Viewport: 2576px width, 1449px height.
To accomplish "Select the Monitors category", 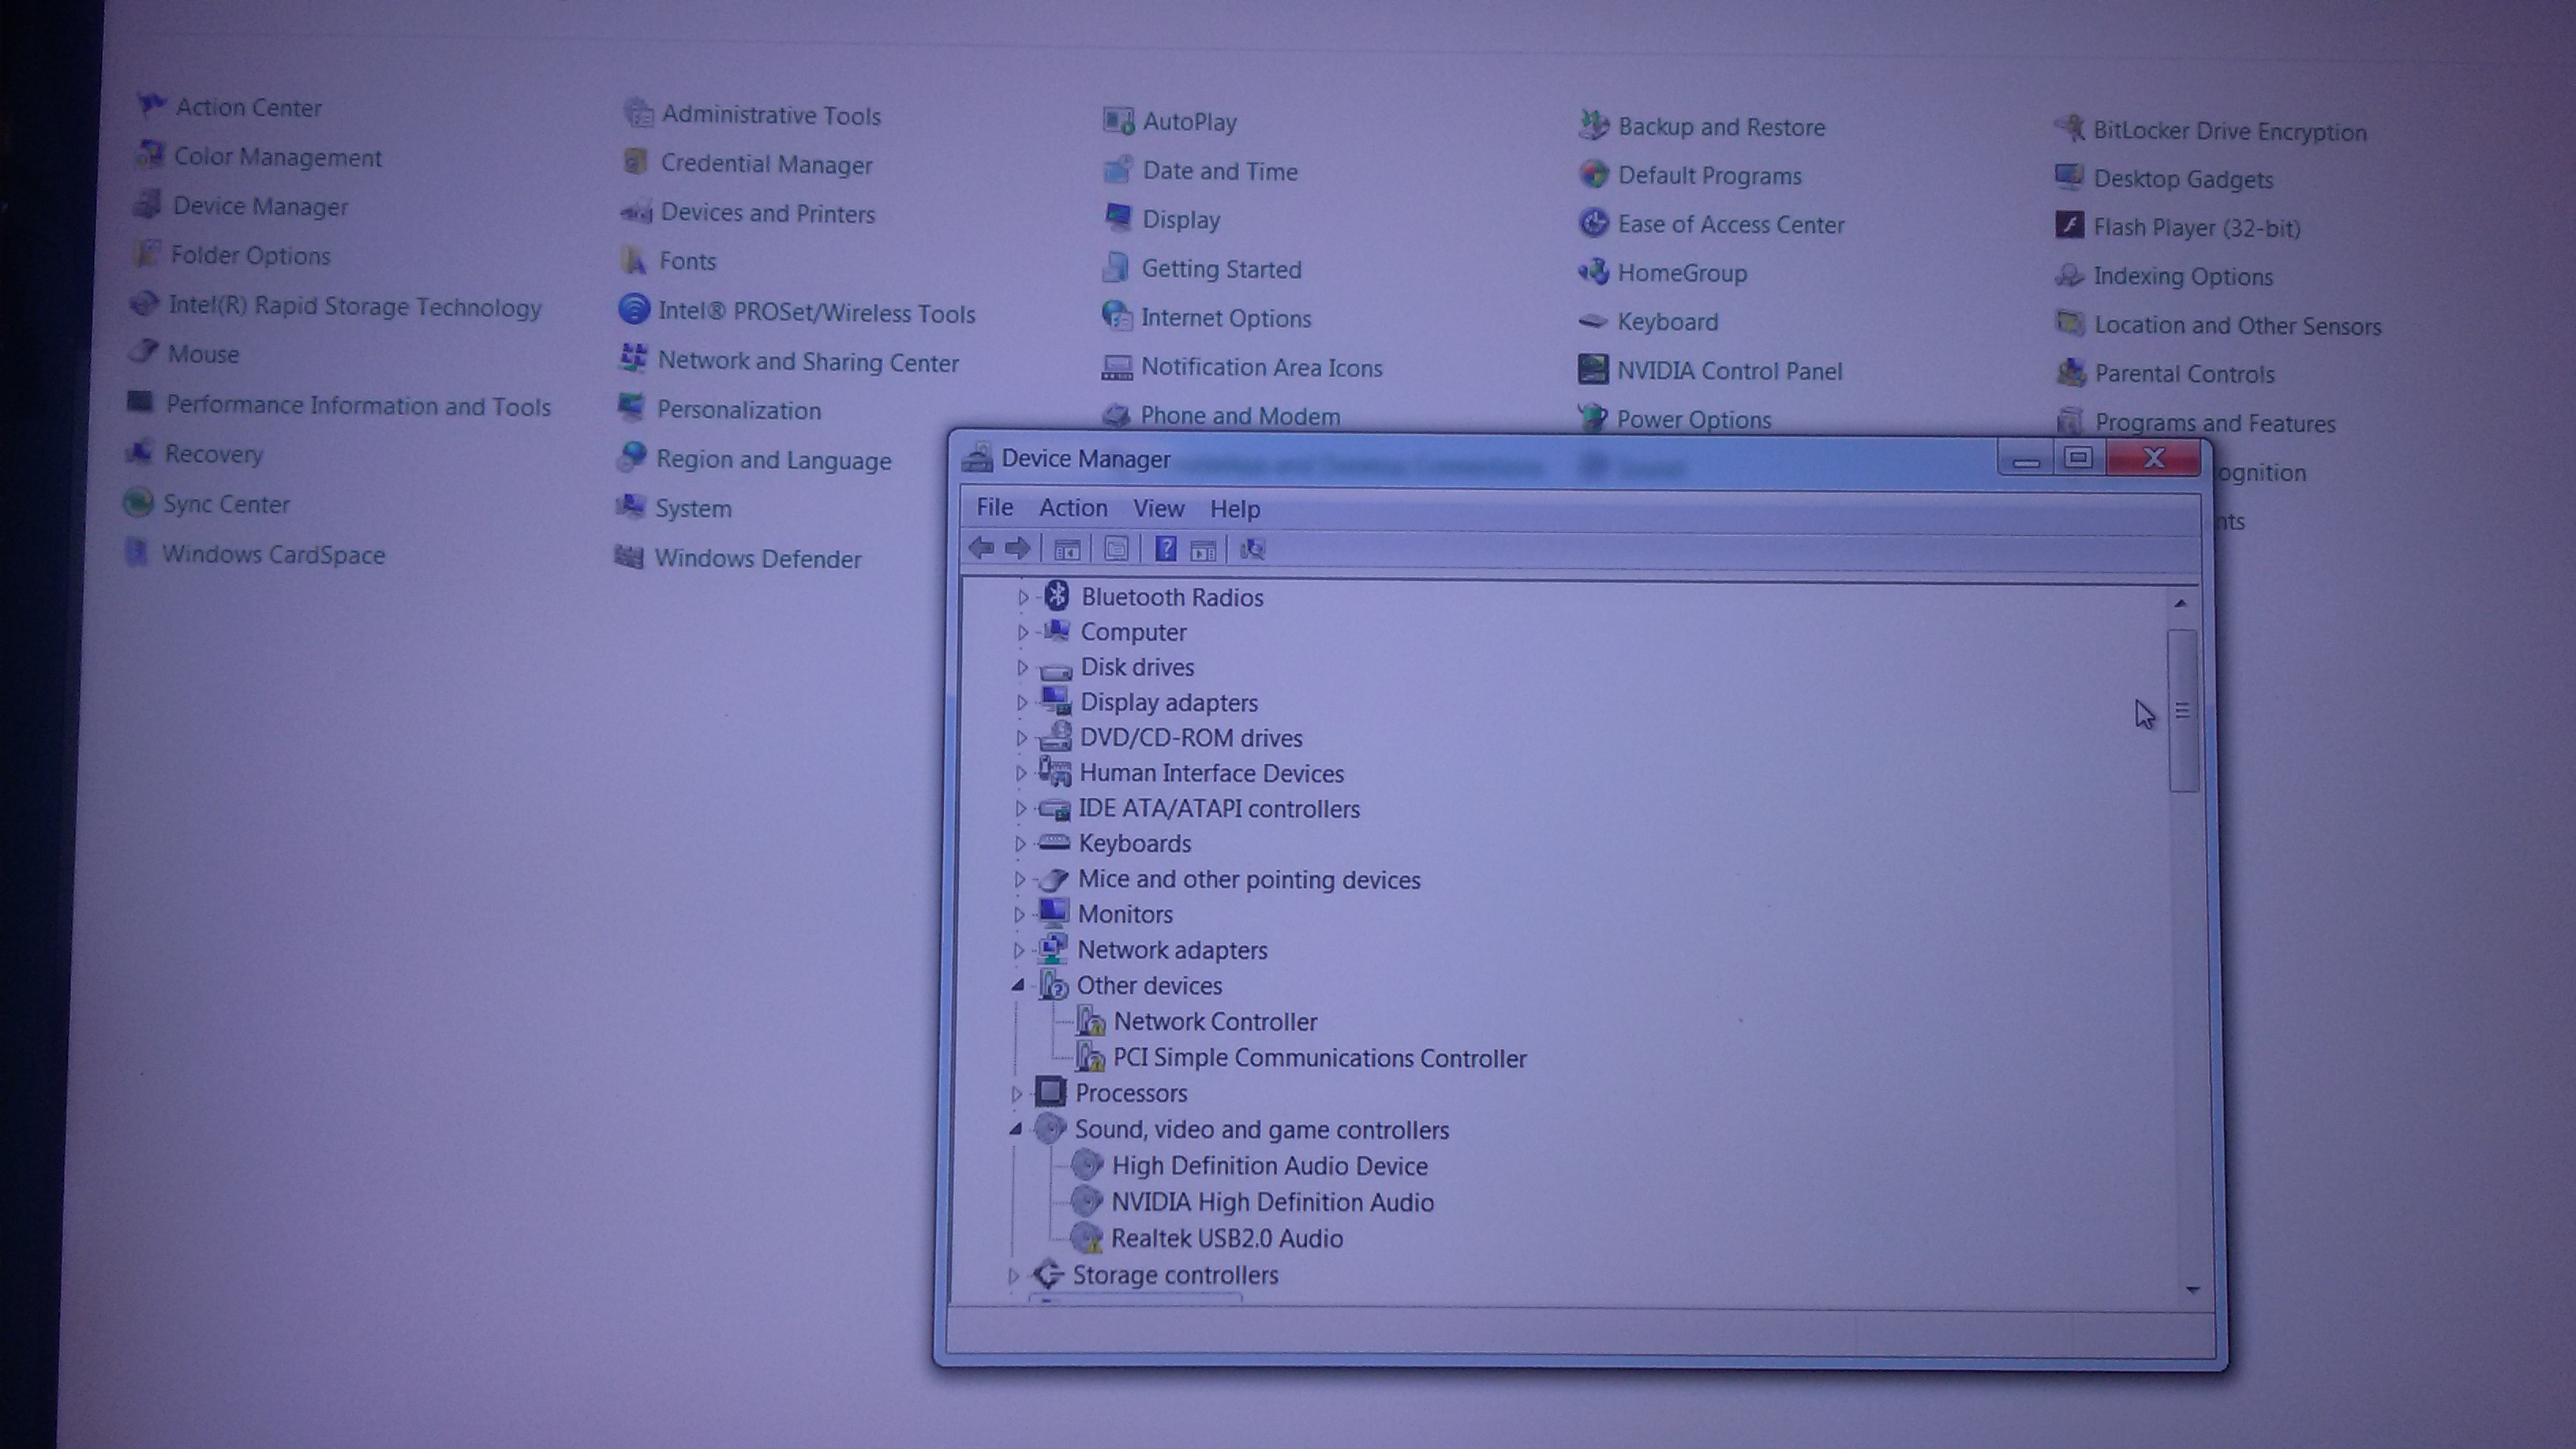I will pos(1125,914).
